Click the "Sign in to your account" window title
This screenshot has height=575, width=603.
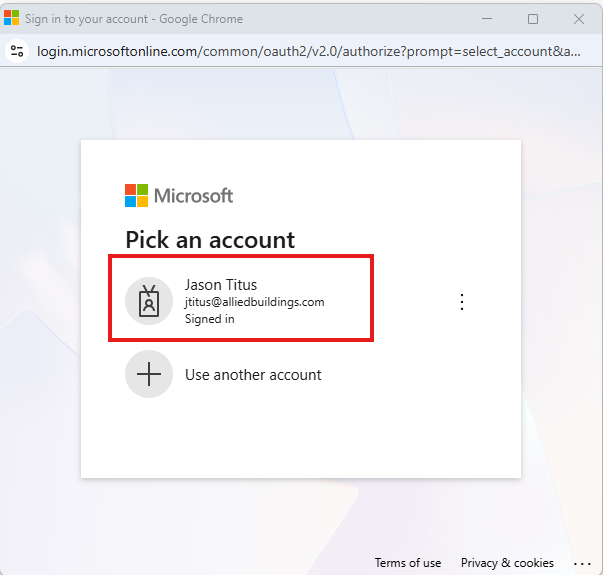coord(134,19)
